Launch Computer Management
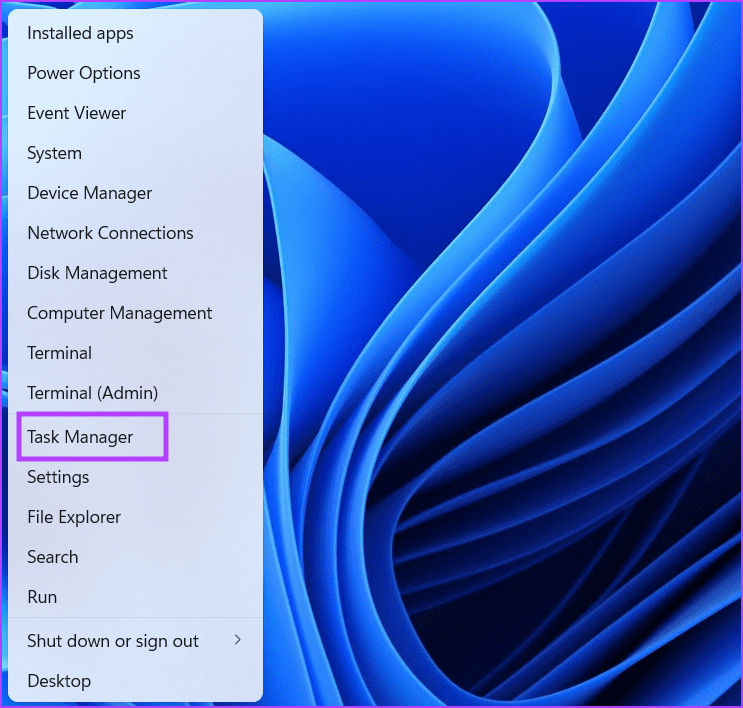The height and width of the screenshot is (708, 743). [x=119, y=313]
